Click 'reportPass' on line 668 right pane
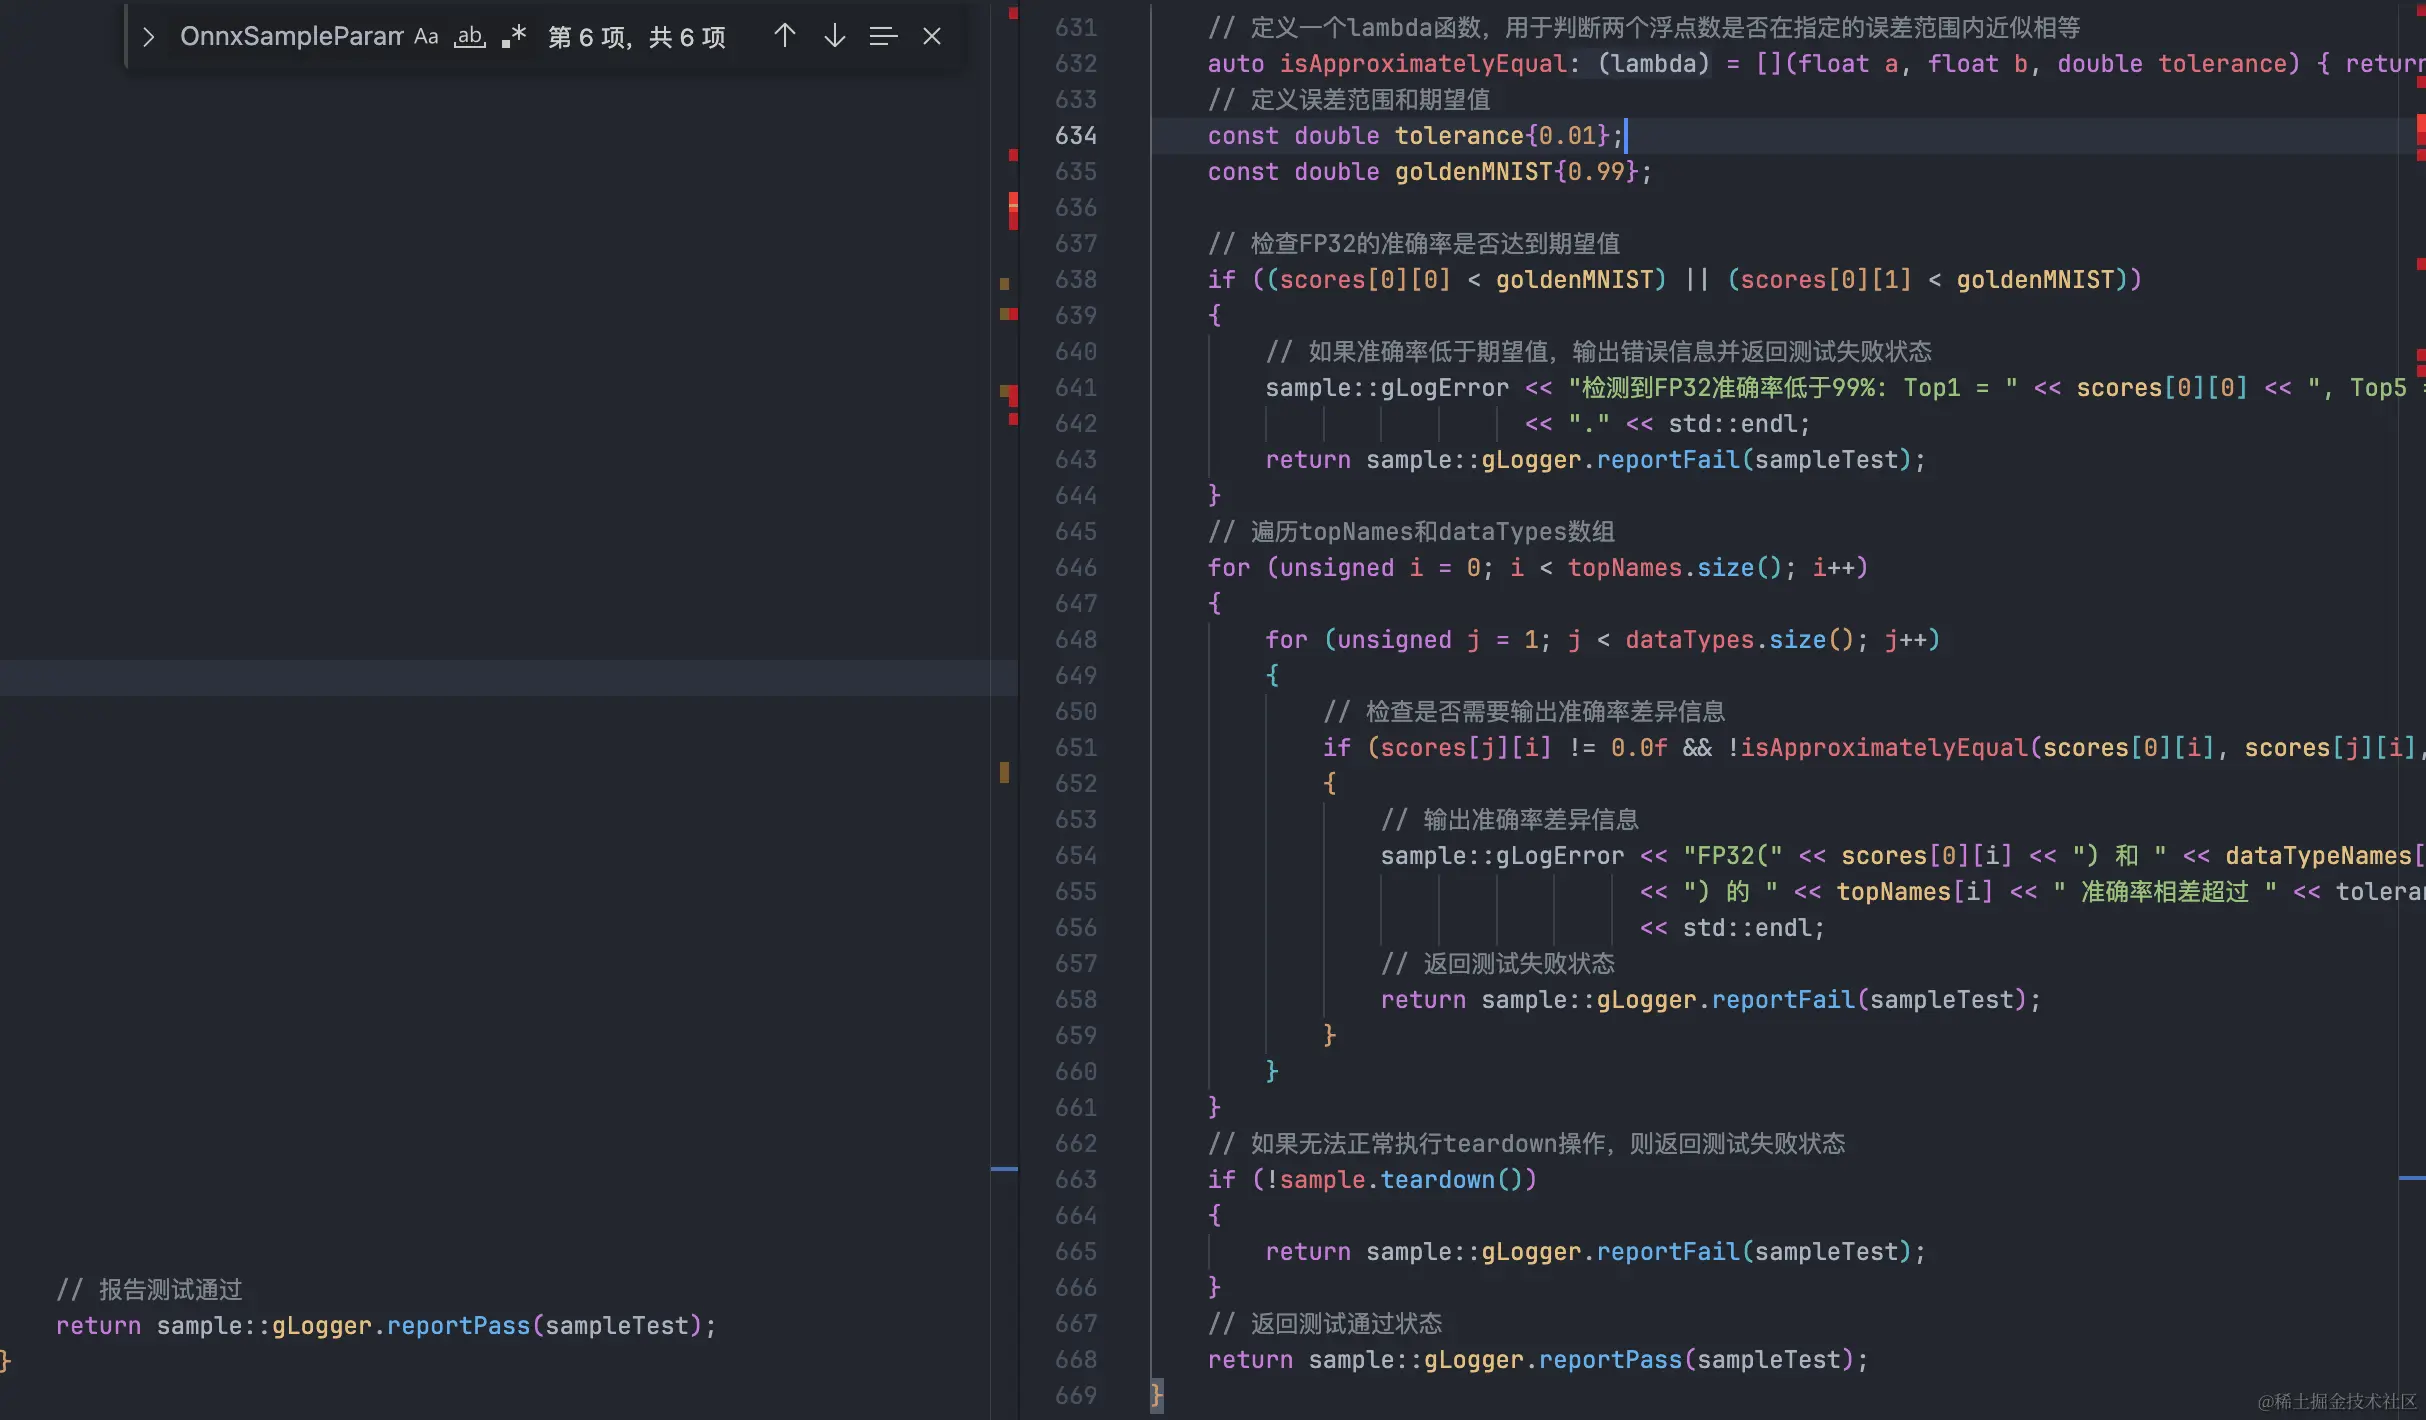 point(1610,1359)
